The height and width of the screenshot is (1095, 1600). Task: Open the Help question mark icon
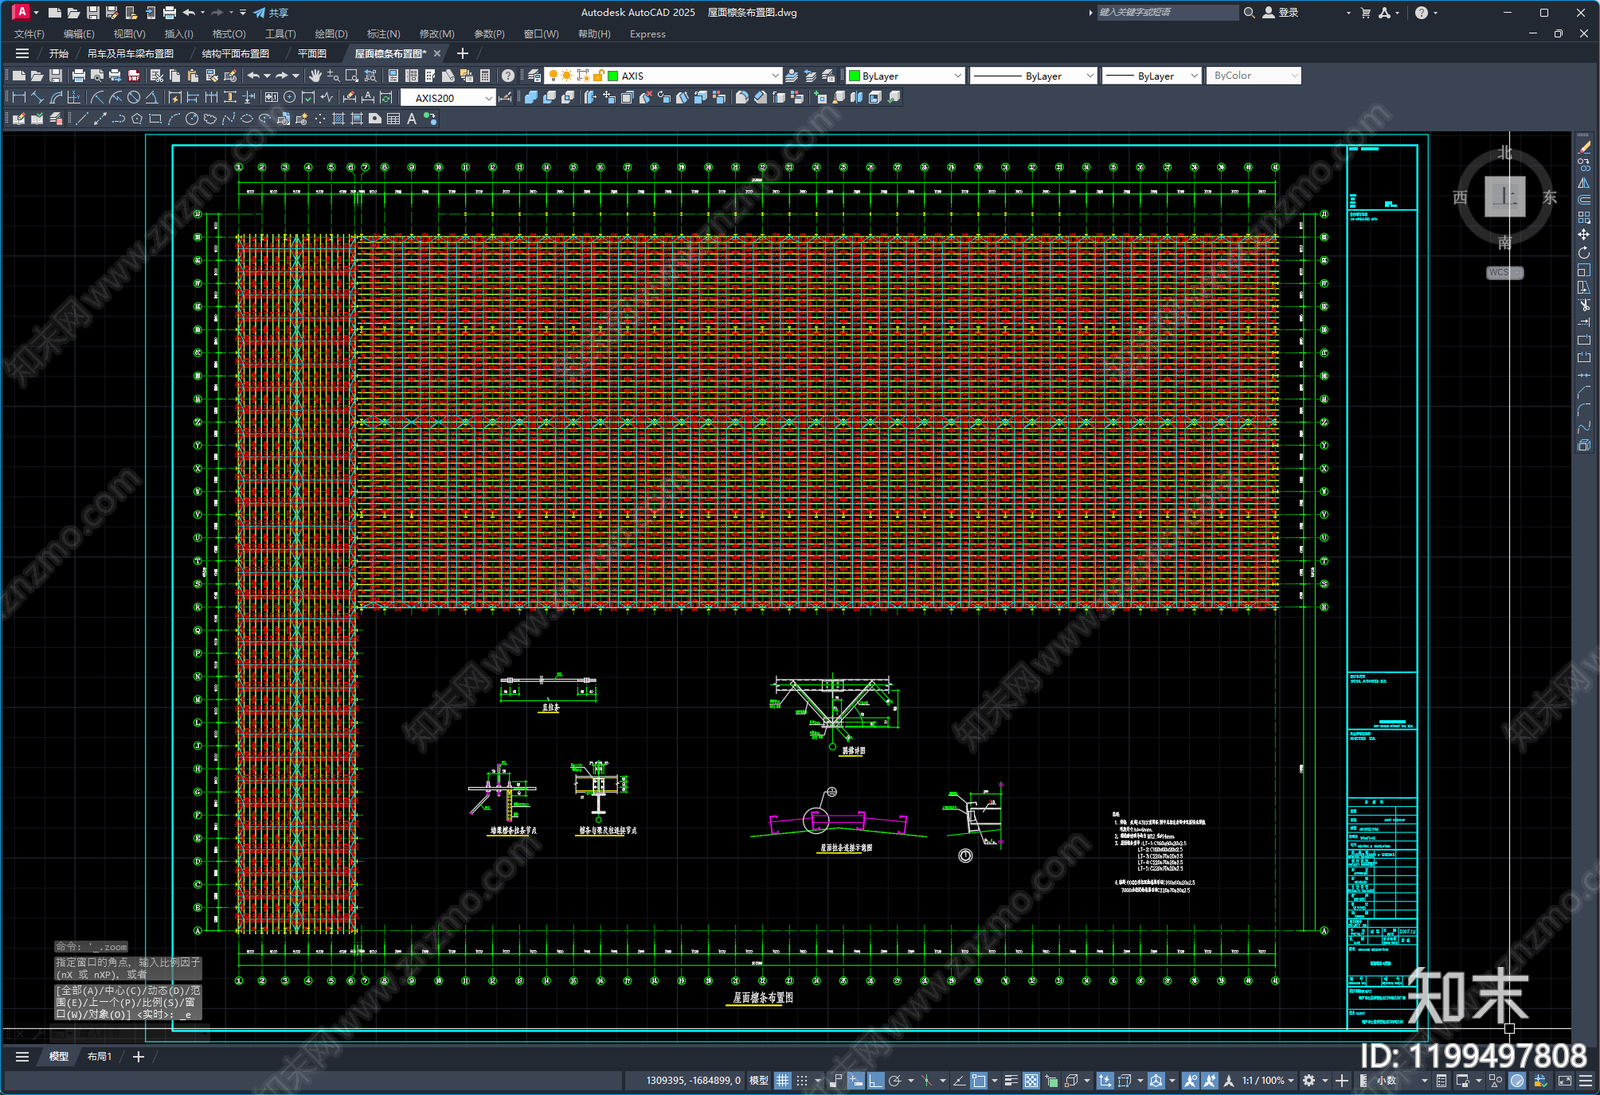[x=508, y=76]
